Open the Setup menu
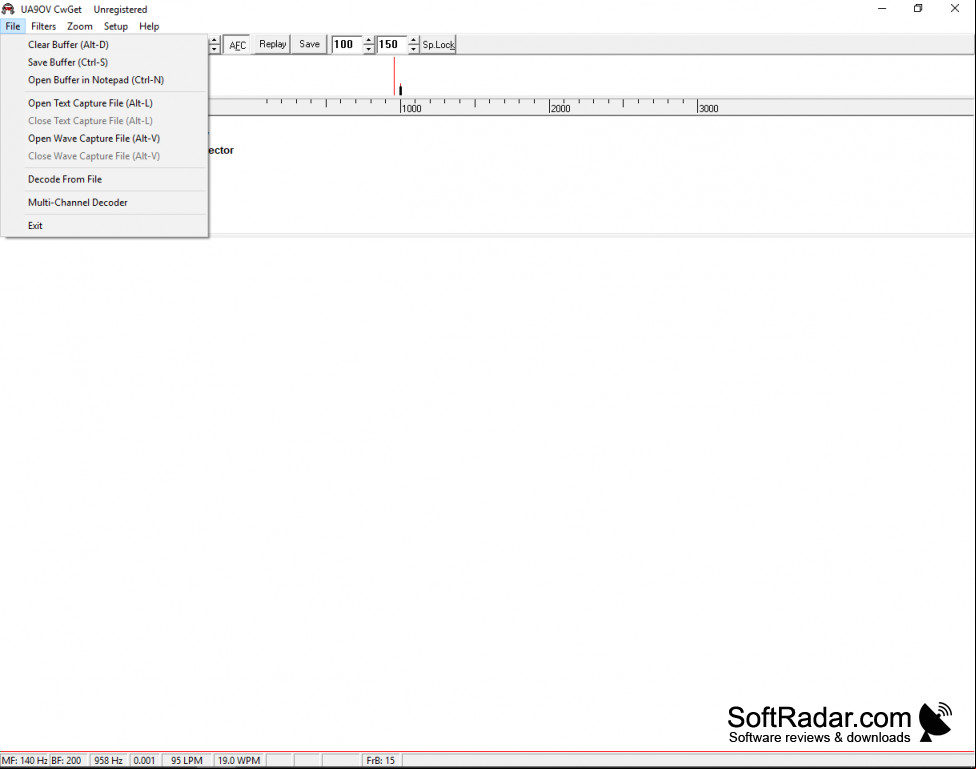Screen dimensions: 976x769 (116, 26)
